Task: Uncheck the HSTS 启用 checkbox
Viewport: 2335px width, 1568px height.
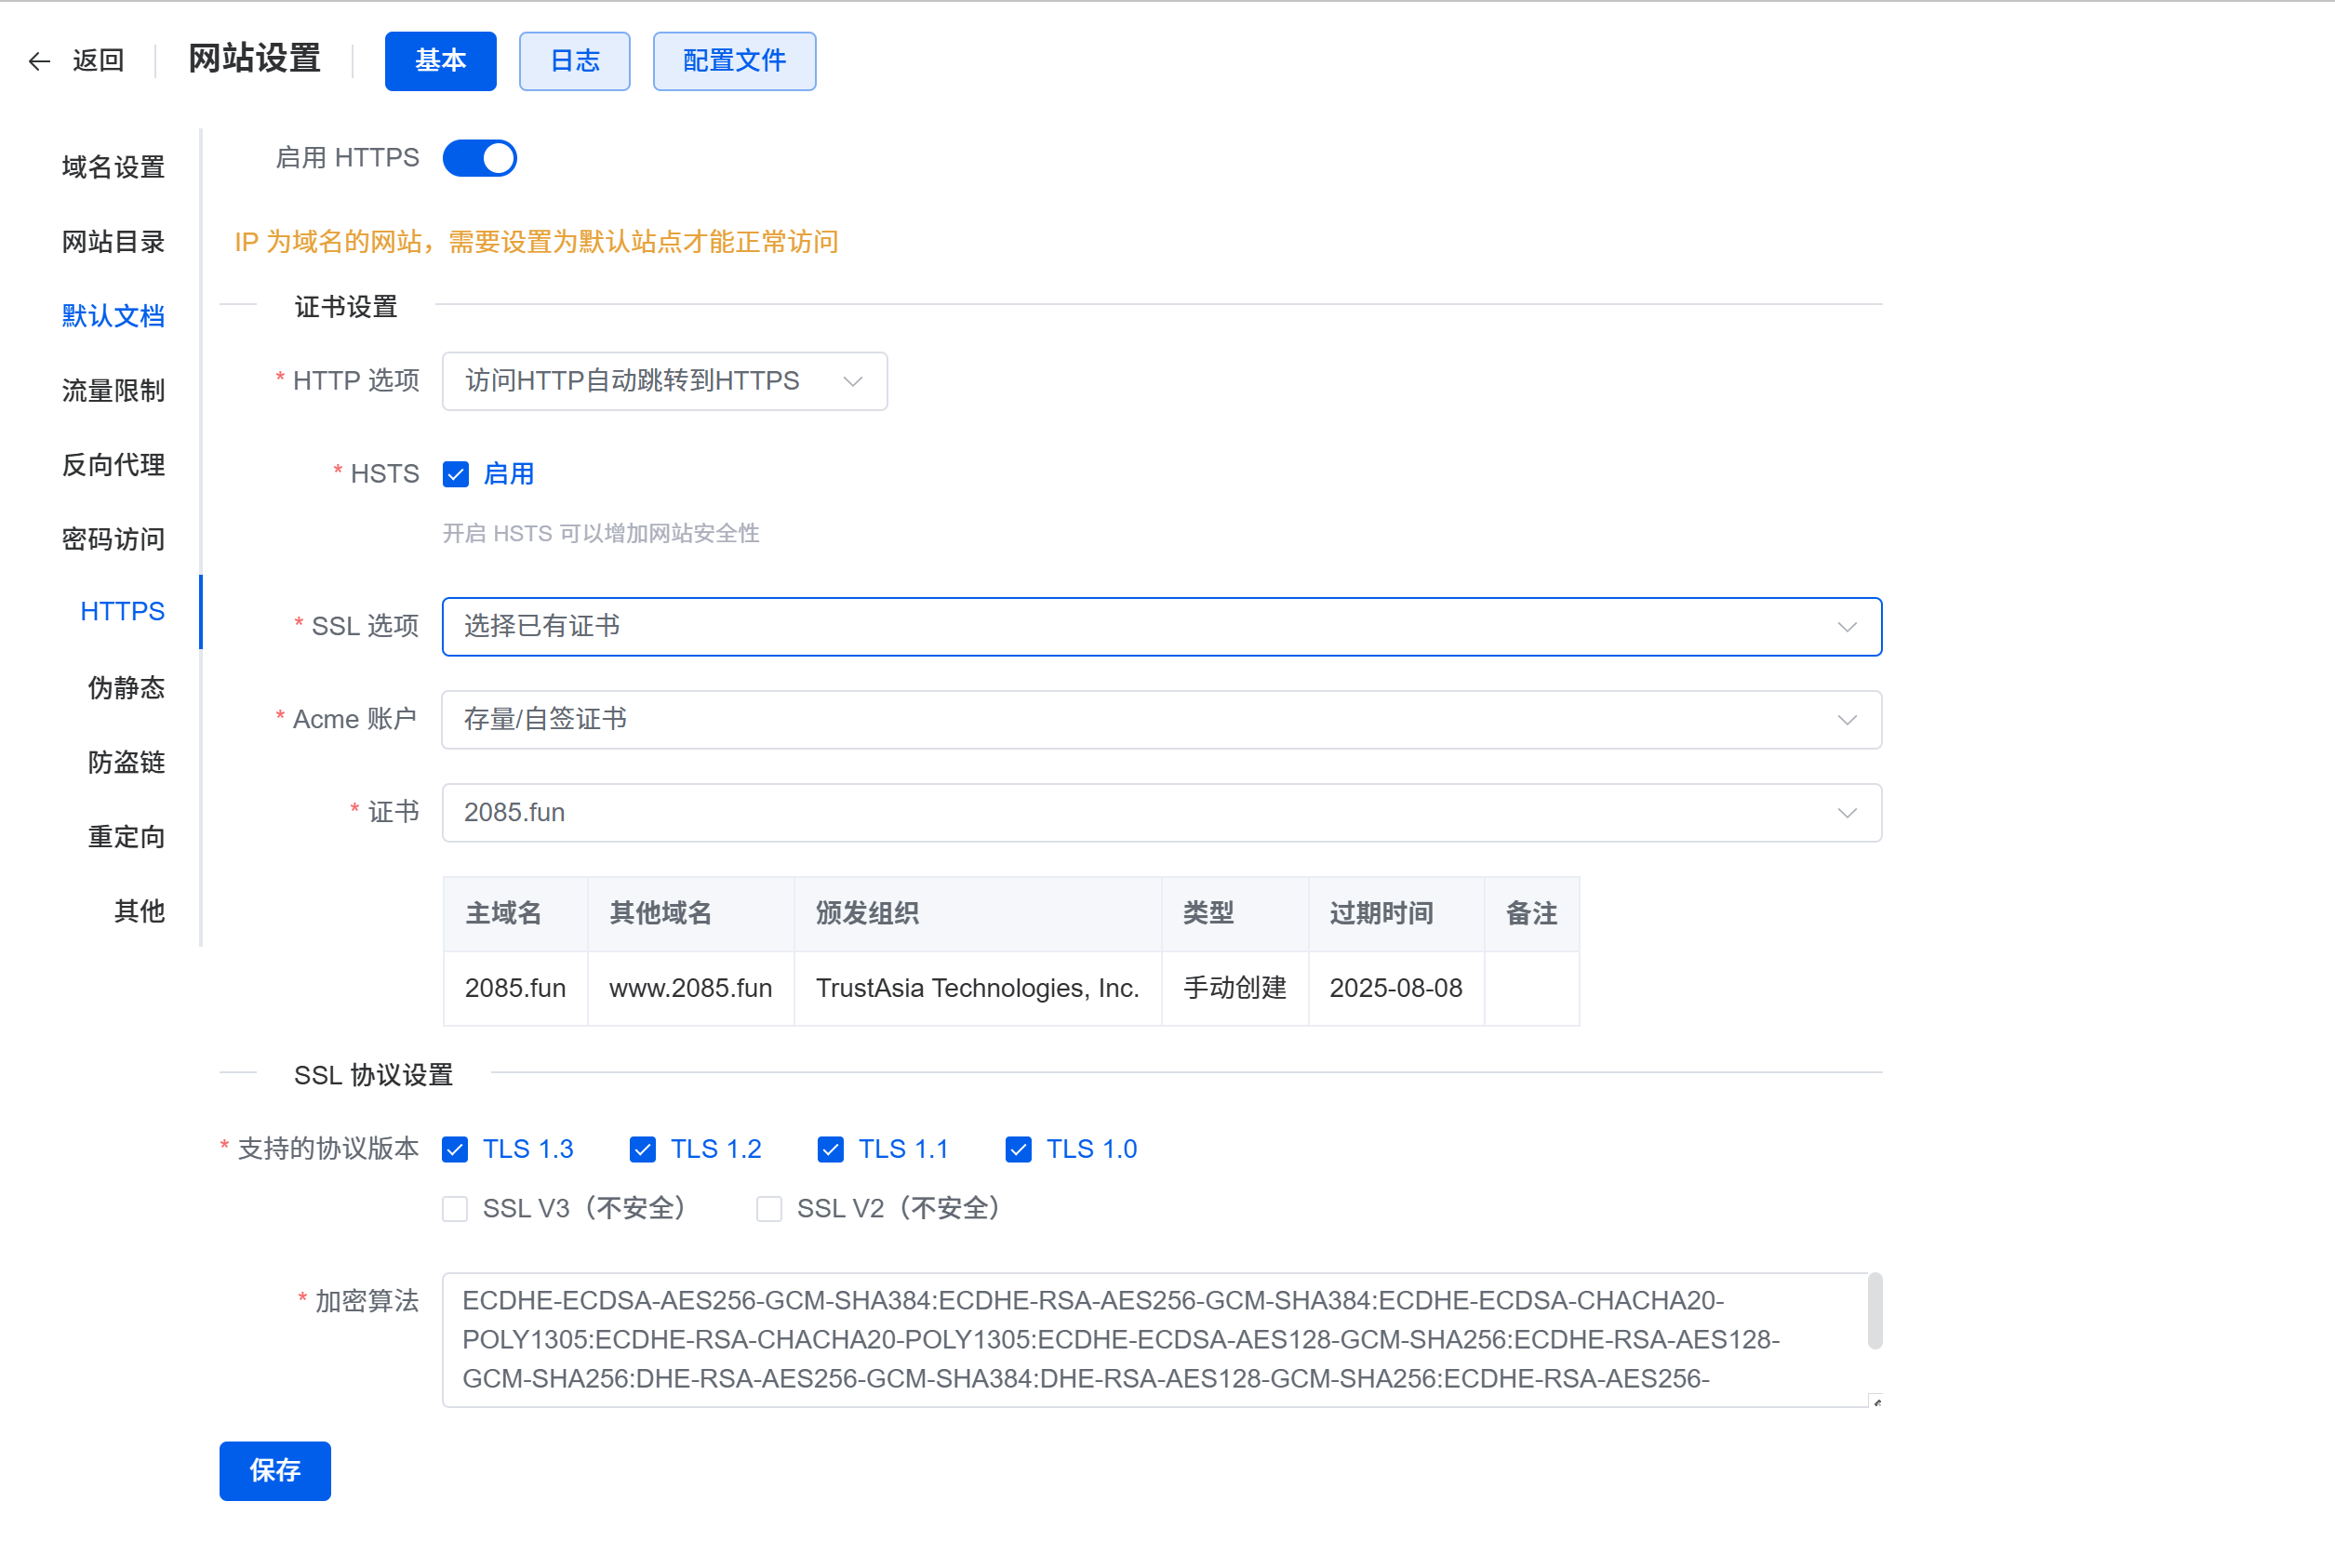Action: coord(456,474)
